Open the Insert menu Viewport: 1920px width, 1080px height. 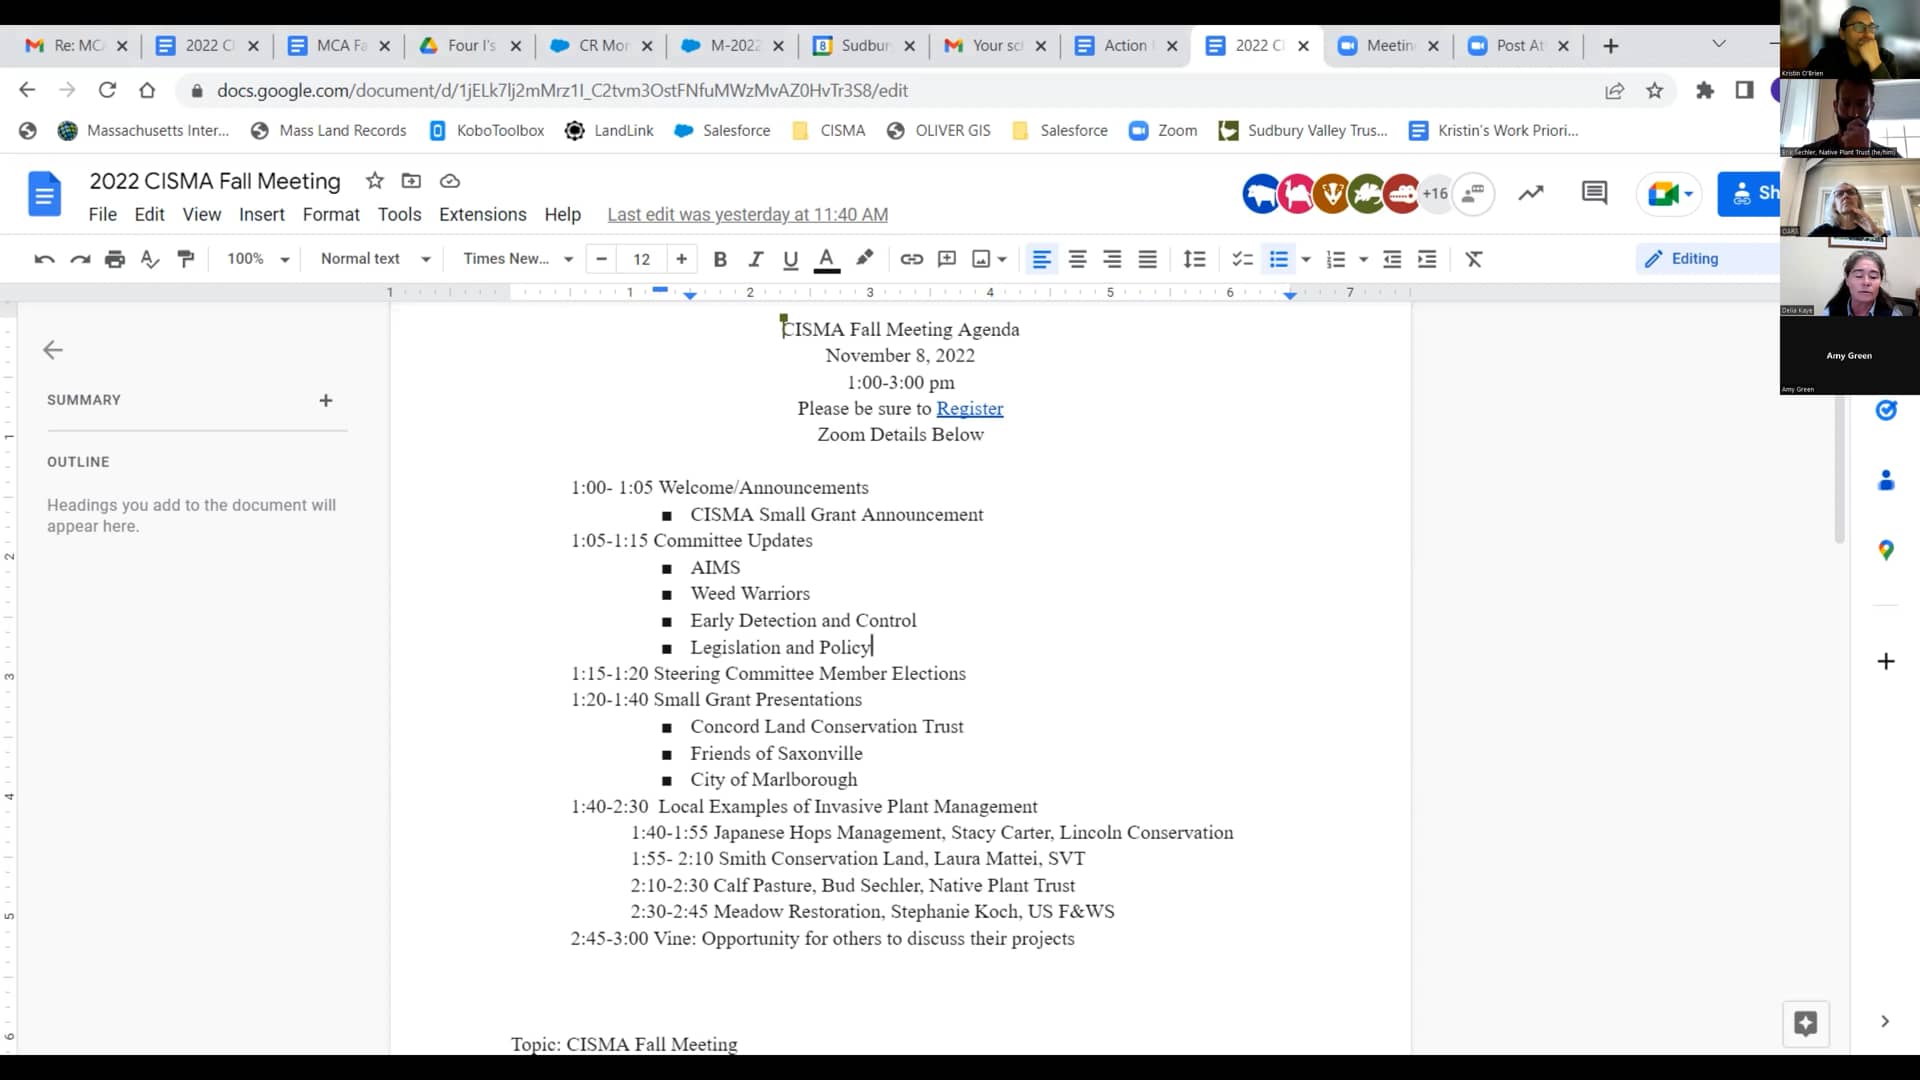(261, 214)
